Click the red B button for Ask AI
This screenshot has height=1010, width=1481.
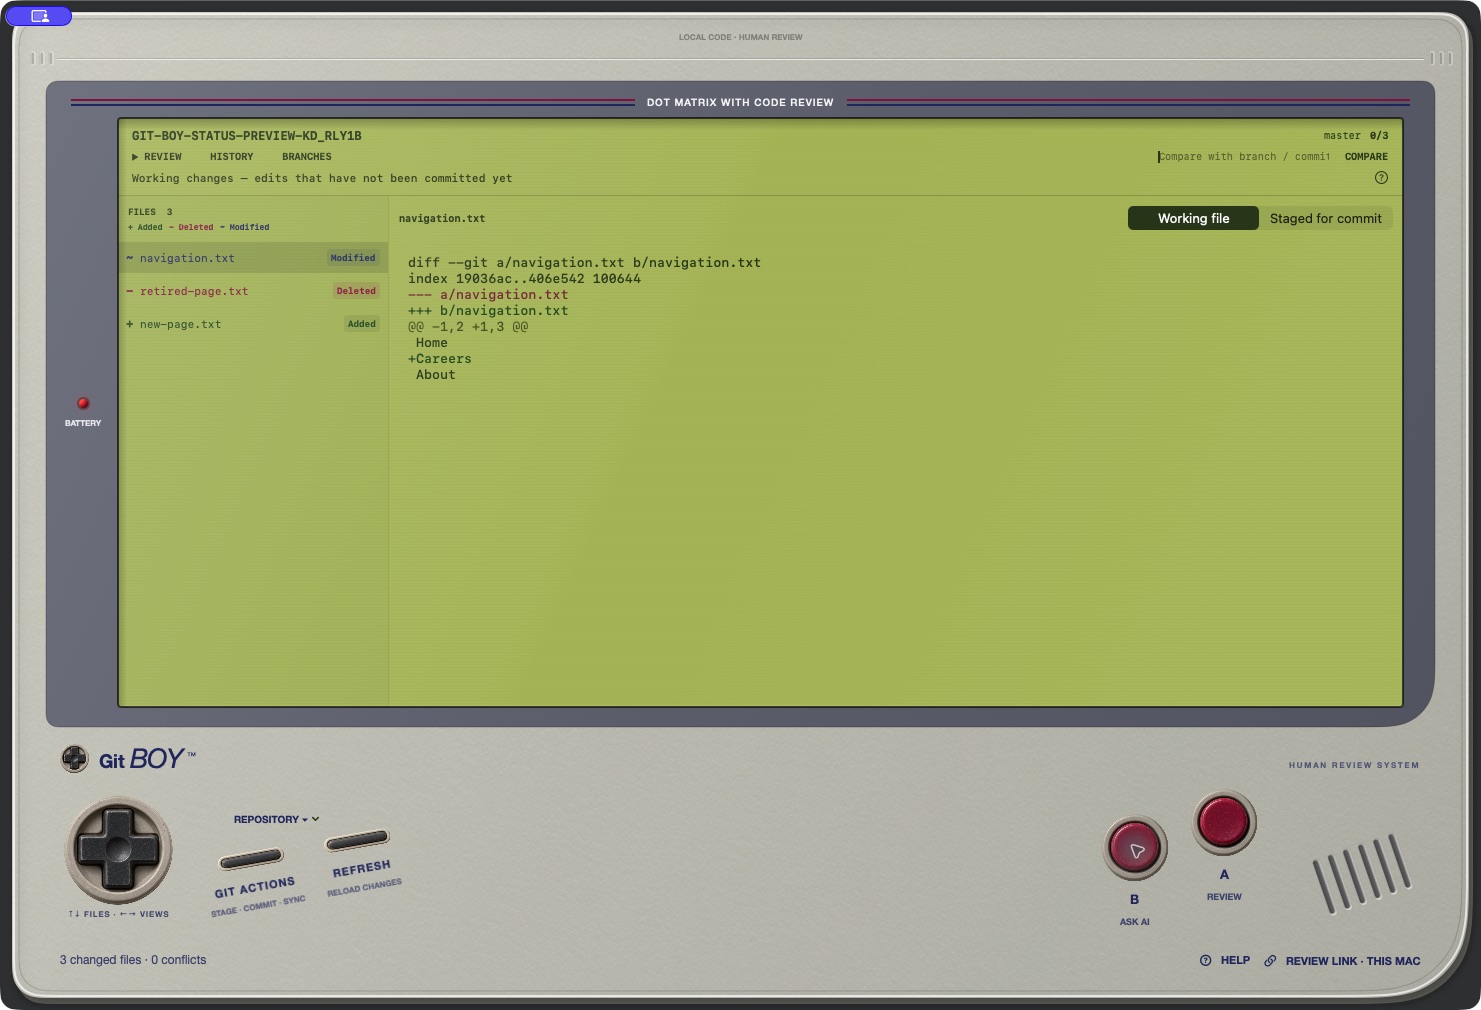pos(1135,849)
